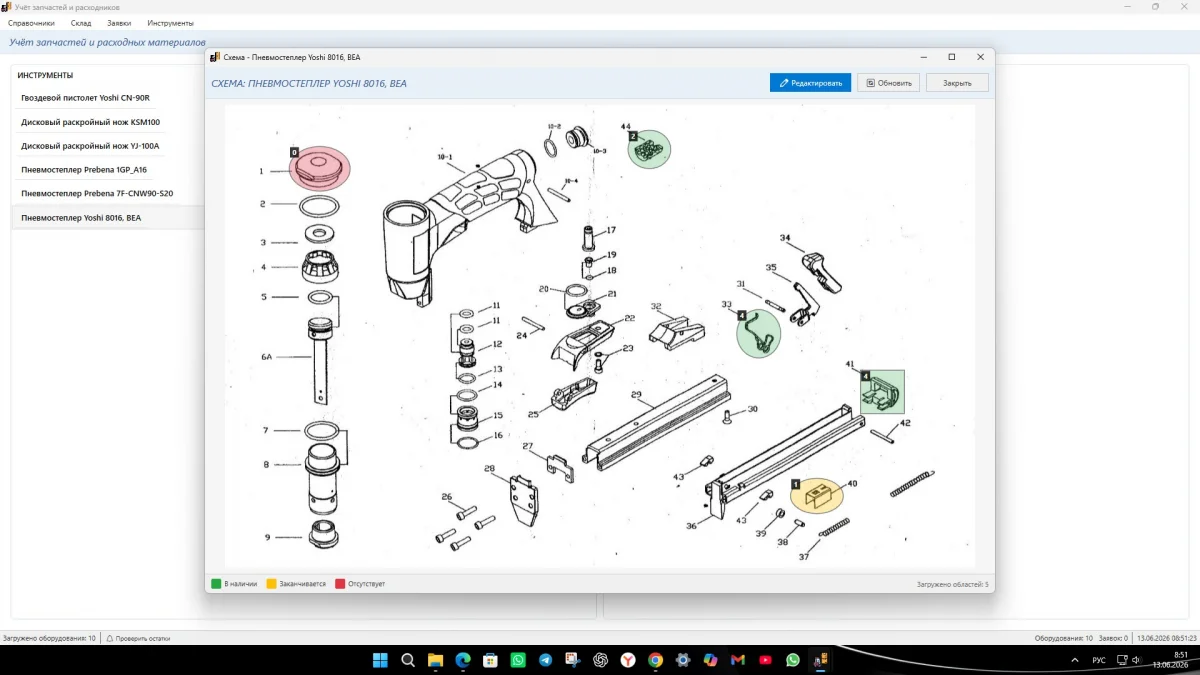
Task: Open YouTube from the taskbar
Action: click(x=765, y=660)
